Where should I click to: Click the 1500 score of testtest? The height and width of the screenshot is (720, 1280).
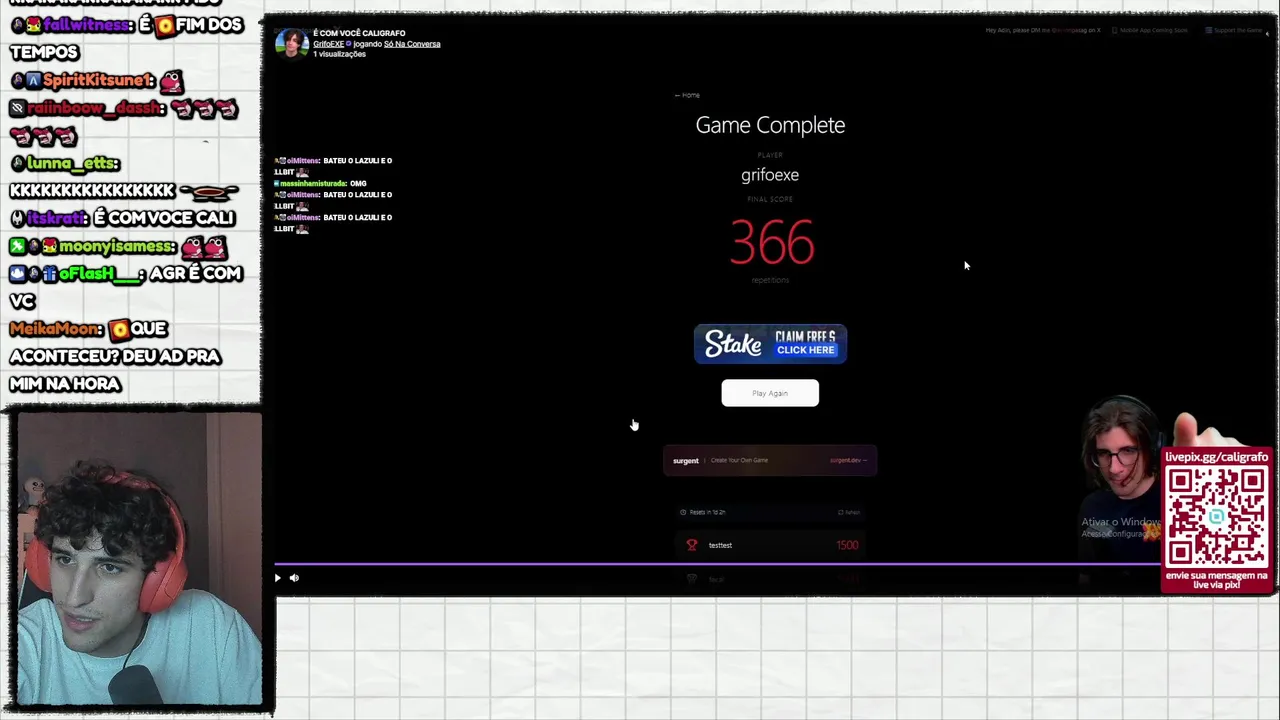click(847, 545)
